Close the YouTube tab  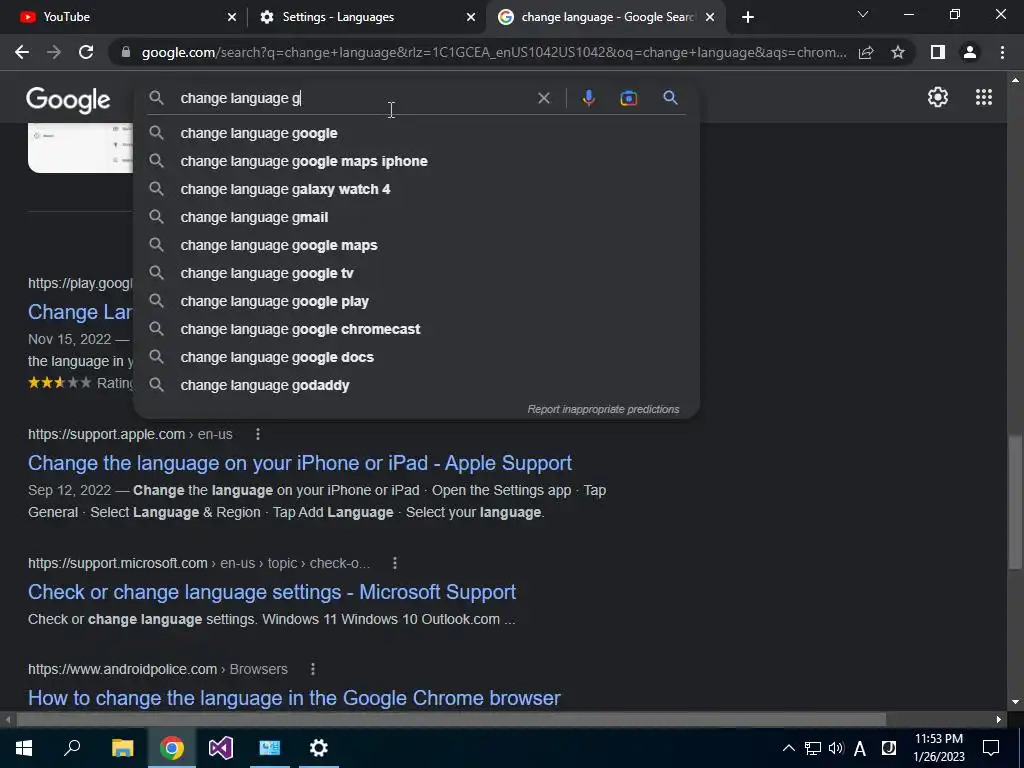click(x=232, y=17)
